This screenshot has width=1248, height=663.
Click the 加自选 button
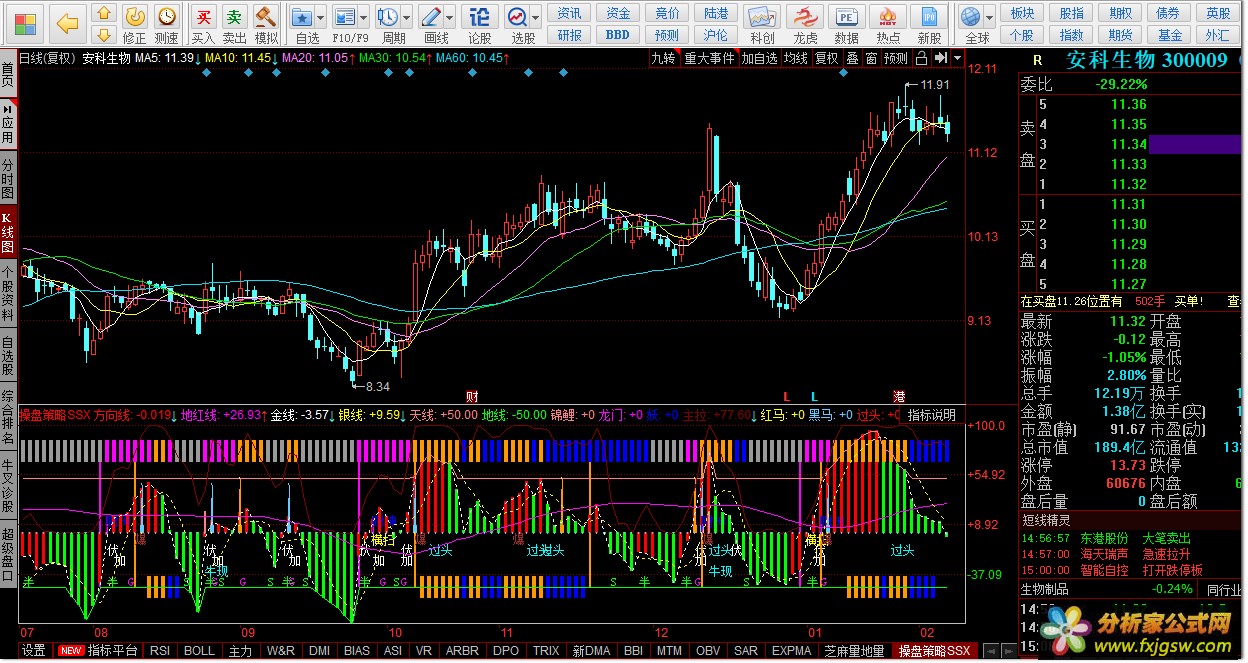pyautogui.click(x=759, y=58)
